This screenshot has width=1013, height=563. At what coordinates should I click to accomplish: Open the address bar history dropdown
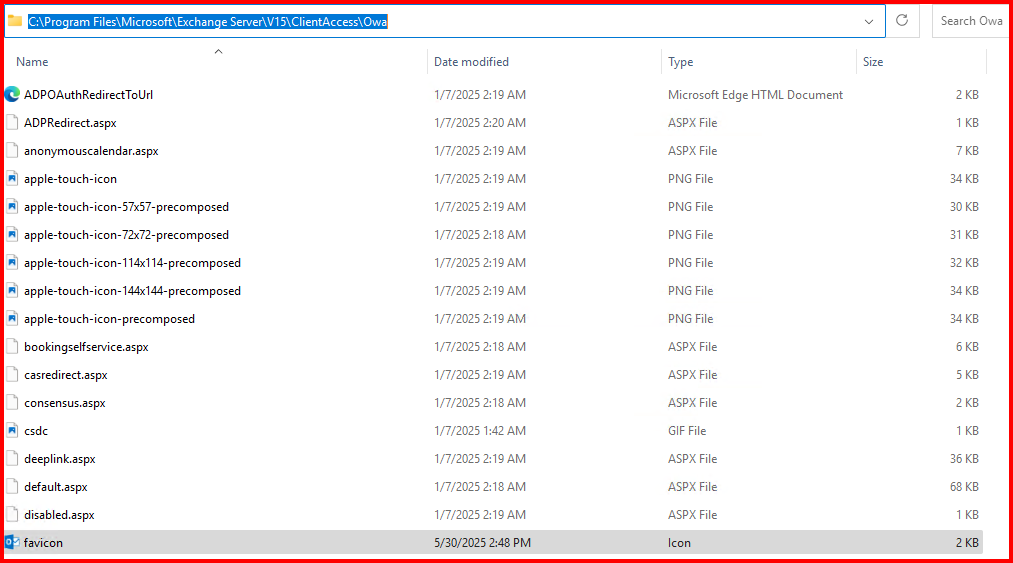coord(868,21)
